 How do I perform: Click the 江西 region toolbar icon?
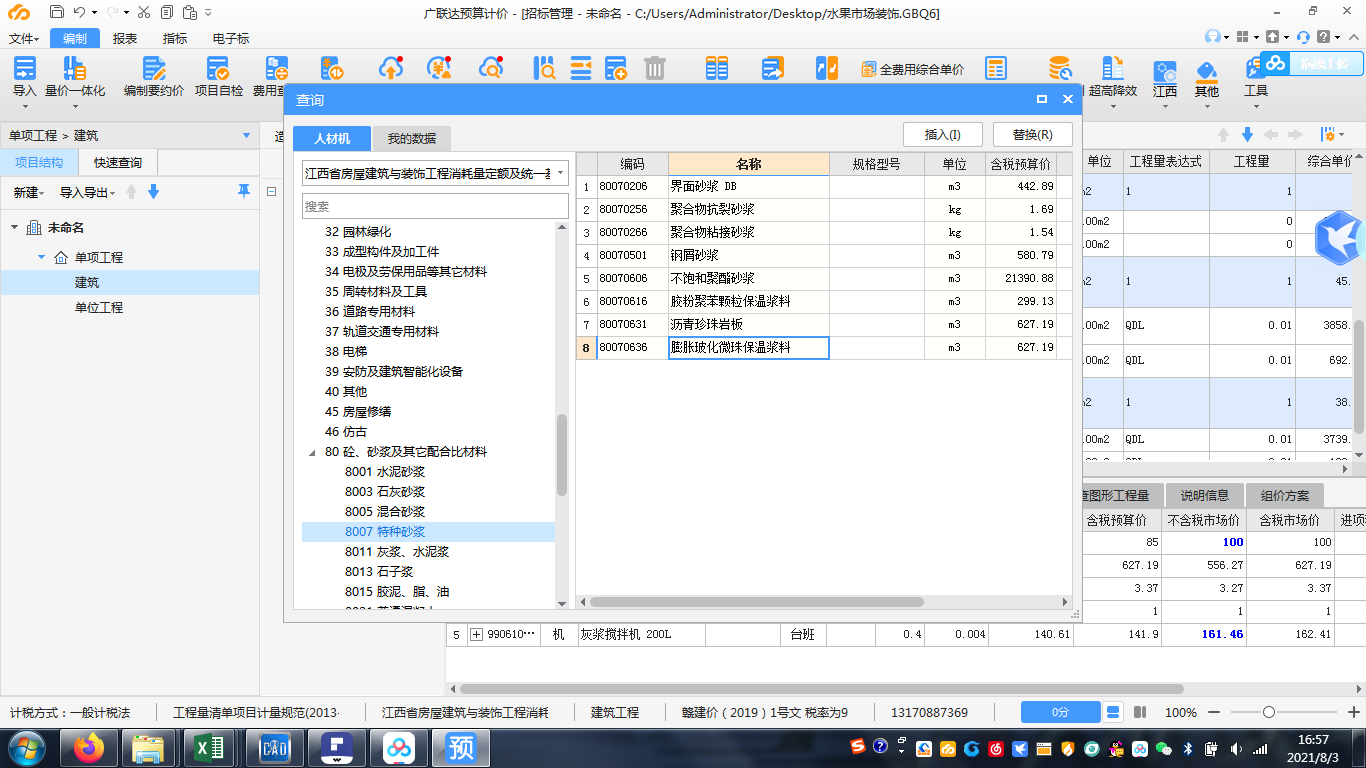click(x=1165, y=78)
